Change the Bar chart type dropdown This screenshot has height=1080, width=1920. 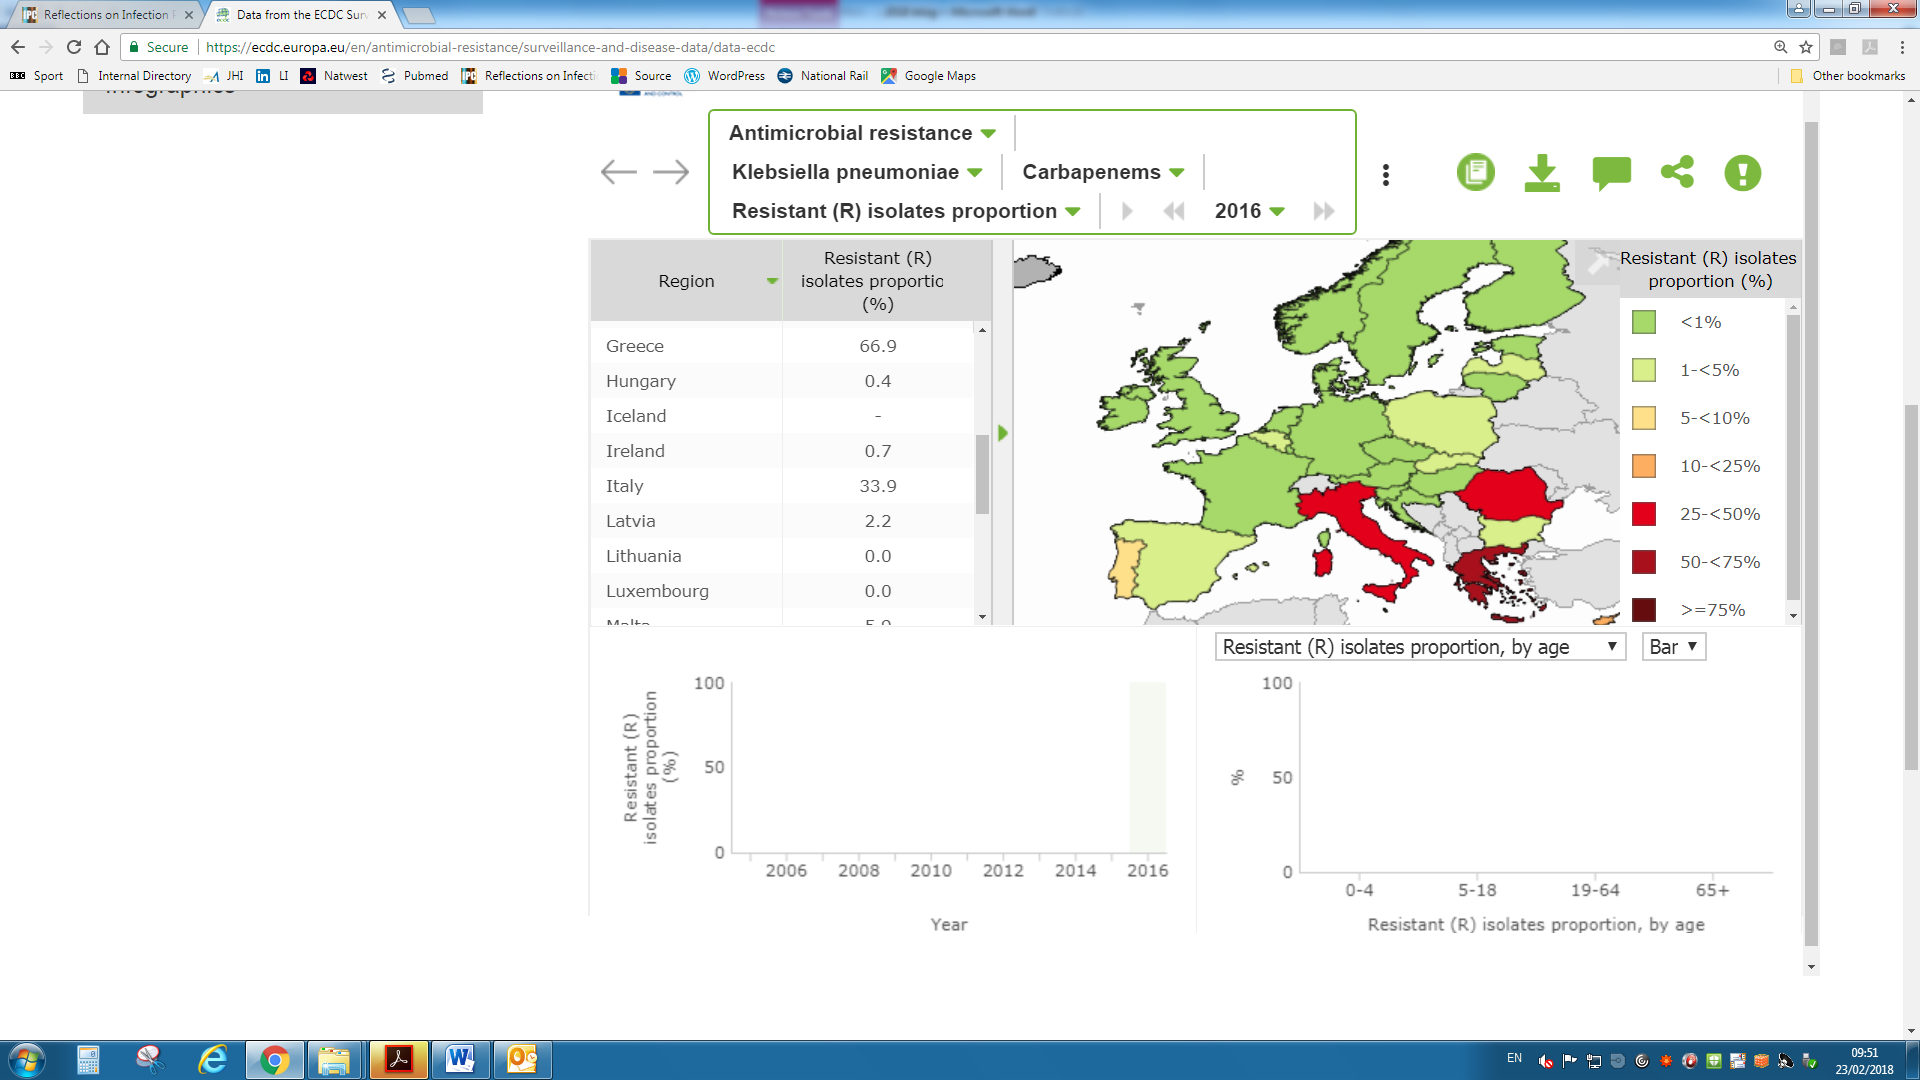pos(1673,647)
